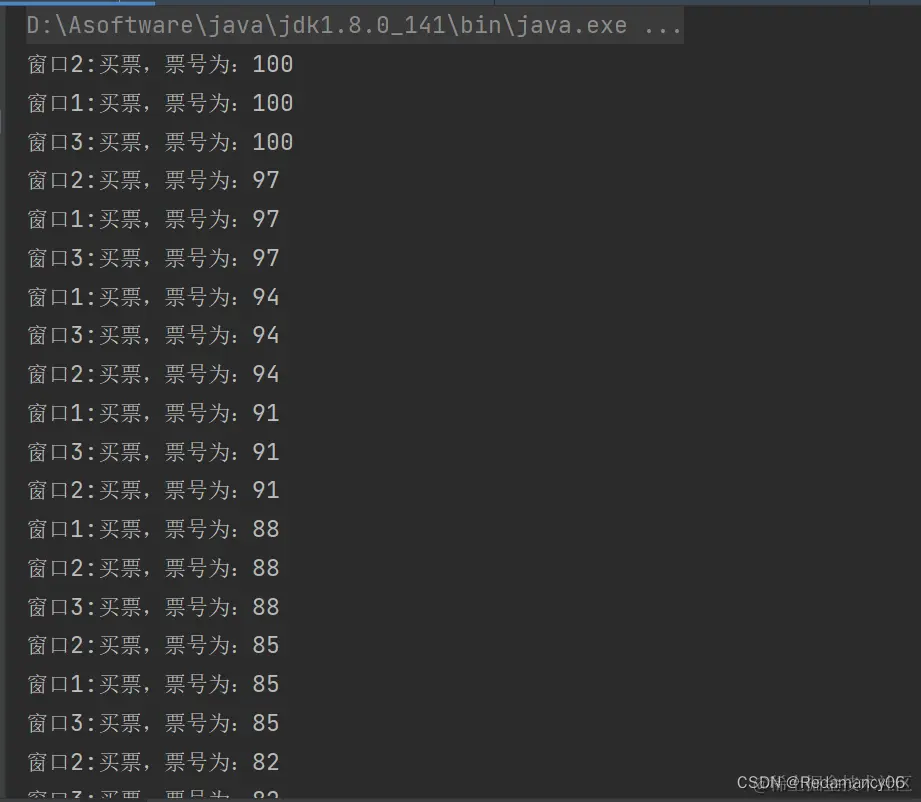Screen dimensions: 921x802
Task: Select row 窗口2 票号为 85
Action: (x=153, y=646)
